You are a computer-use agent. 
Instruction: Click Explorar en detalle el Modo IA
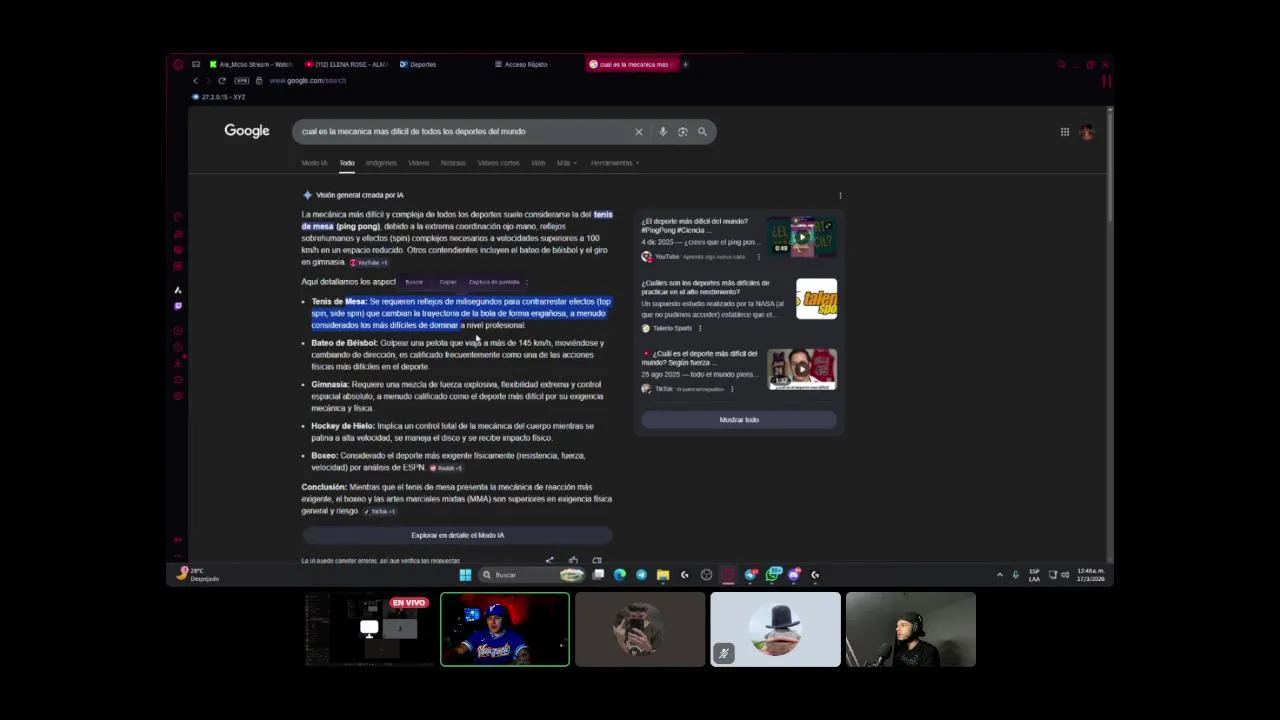click(457, 535)
